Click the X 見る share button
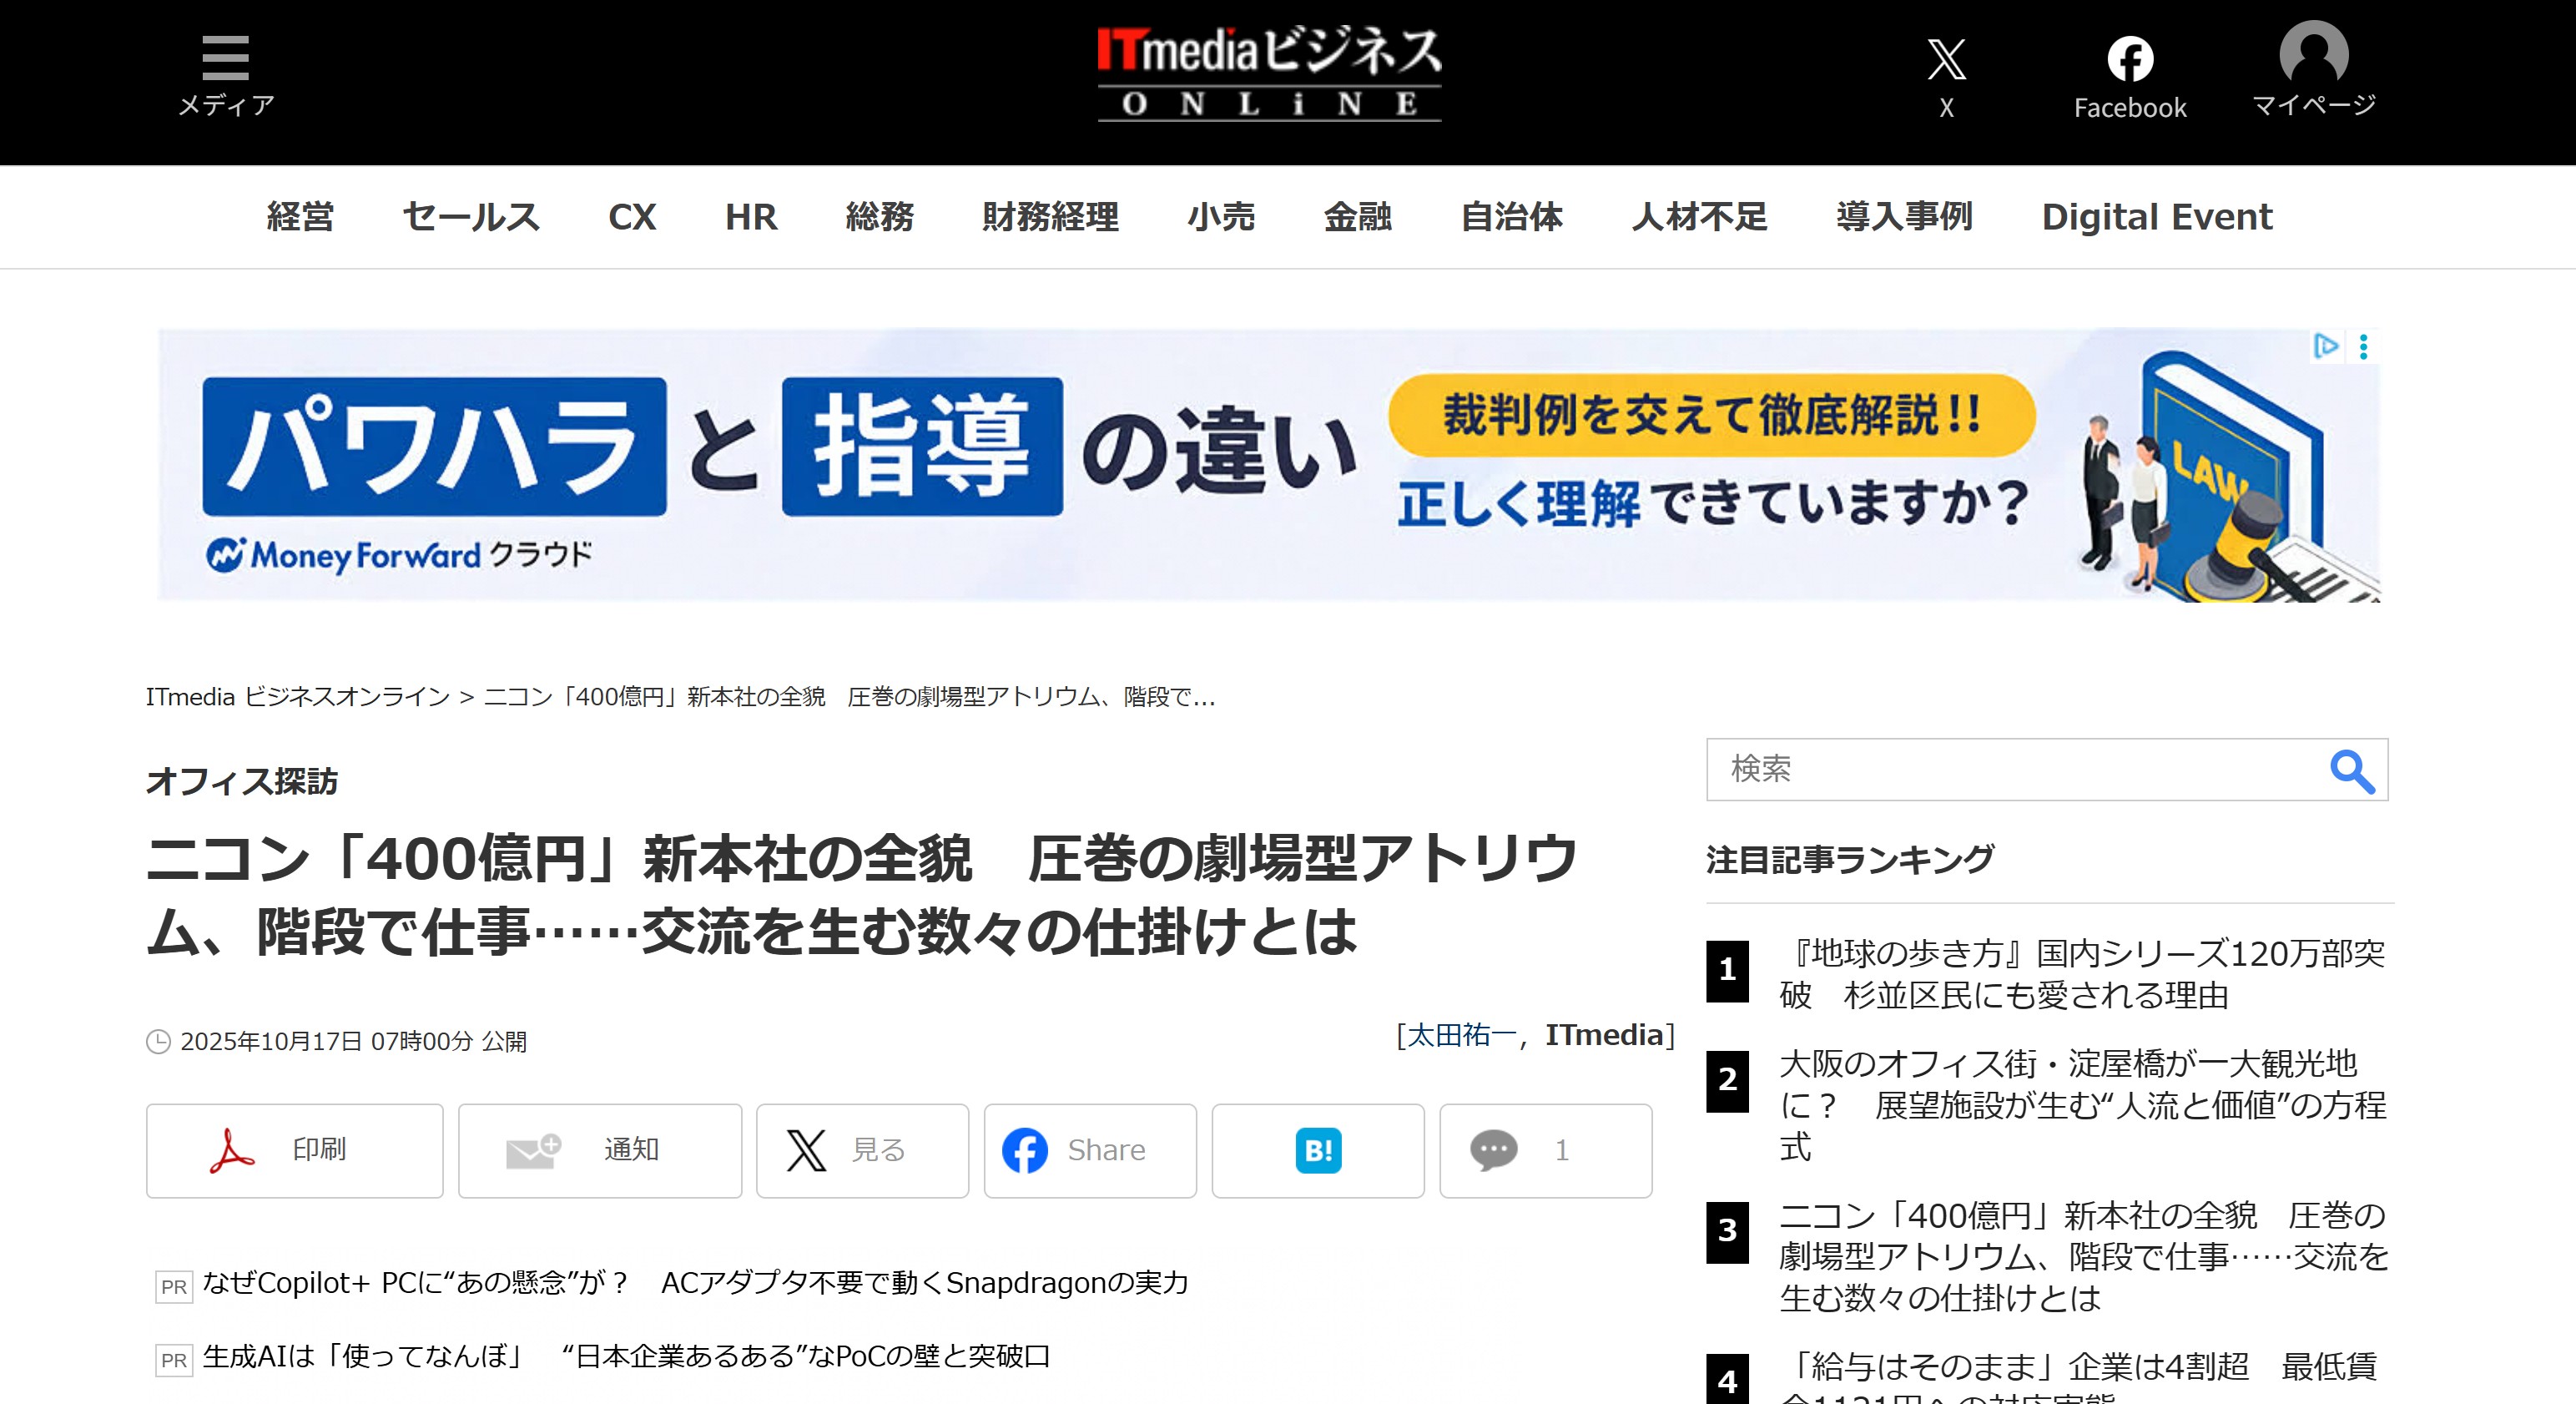The height and width of the screenshot is (1404, 2576). tap(861, 1150)
